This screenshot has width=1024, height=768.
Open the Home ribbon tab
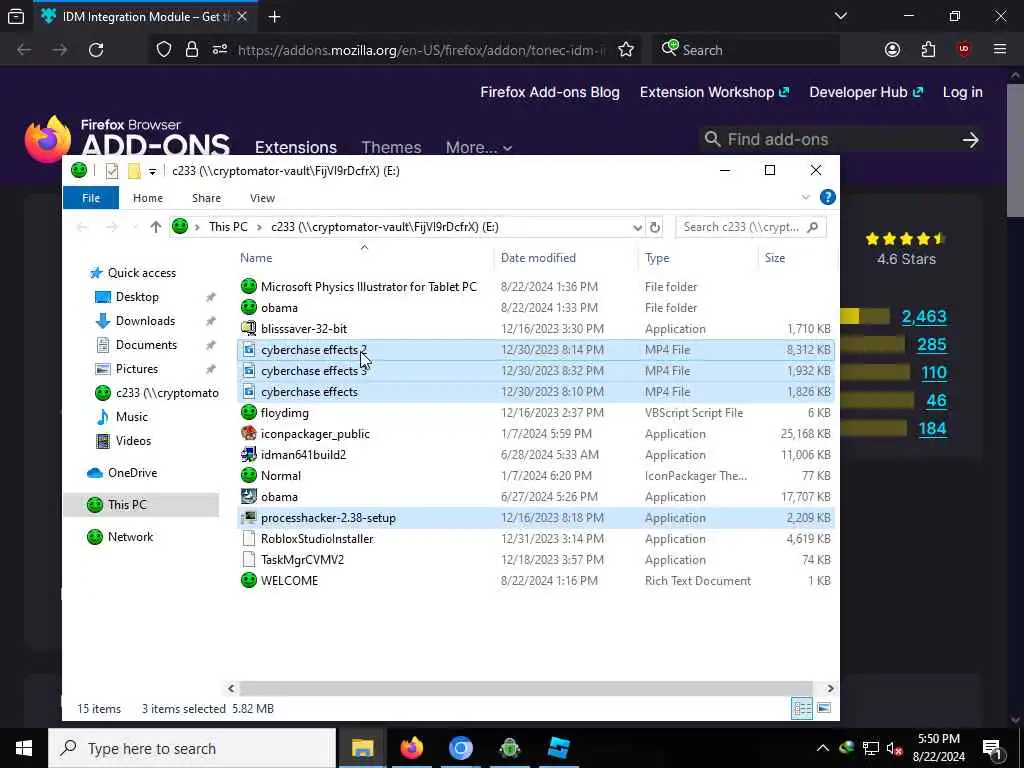(148, 198)
